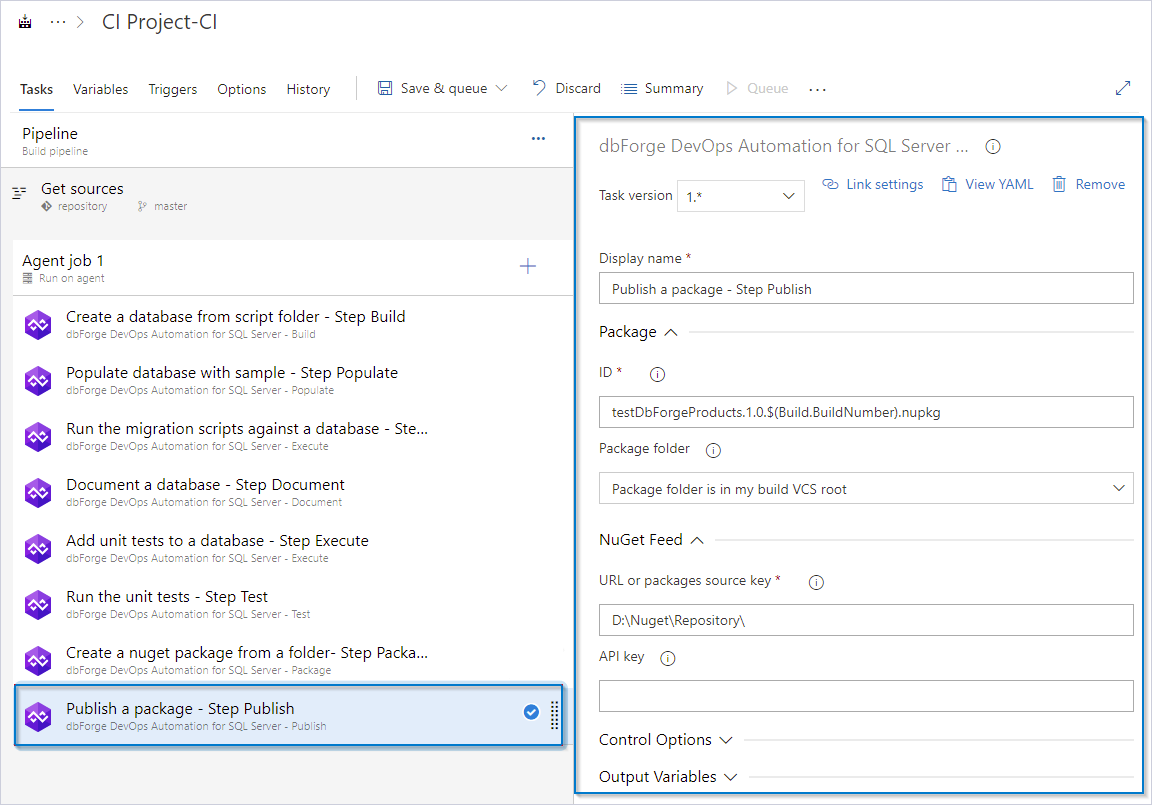Open the Pipeline more options menu
The width and height of the screenshot is (1152, 805).
(x=538, y=138)
